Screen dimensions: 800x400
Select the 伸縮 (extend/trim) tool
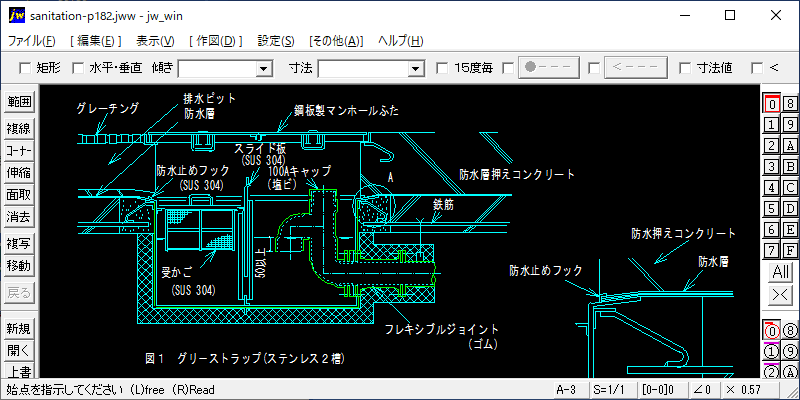[x=19, y=172]
